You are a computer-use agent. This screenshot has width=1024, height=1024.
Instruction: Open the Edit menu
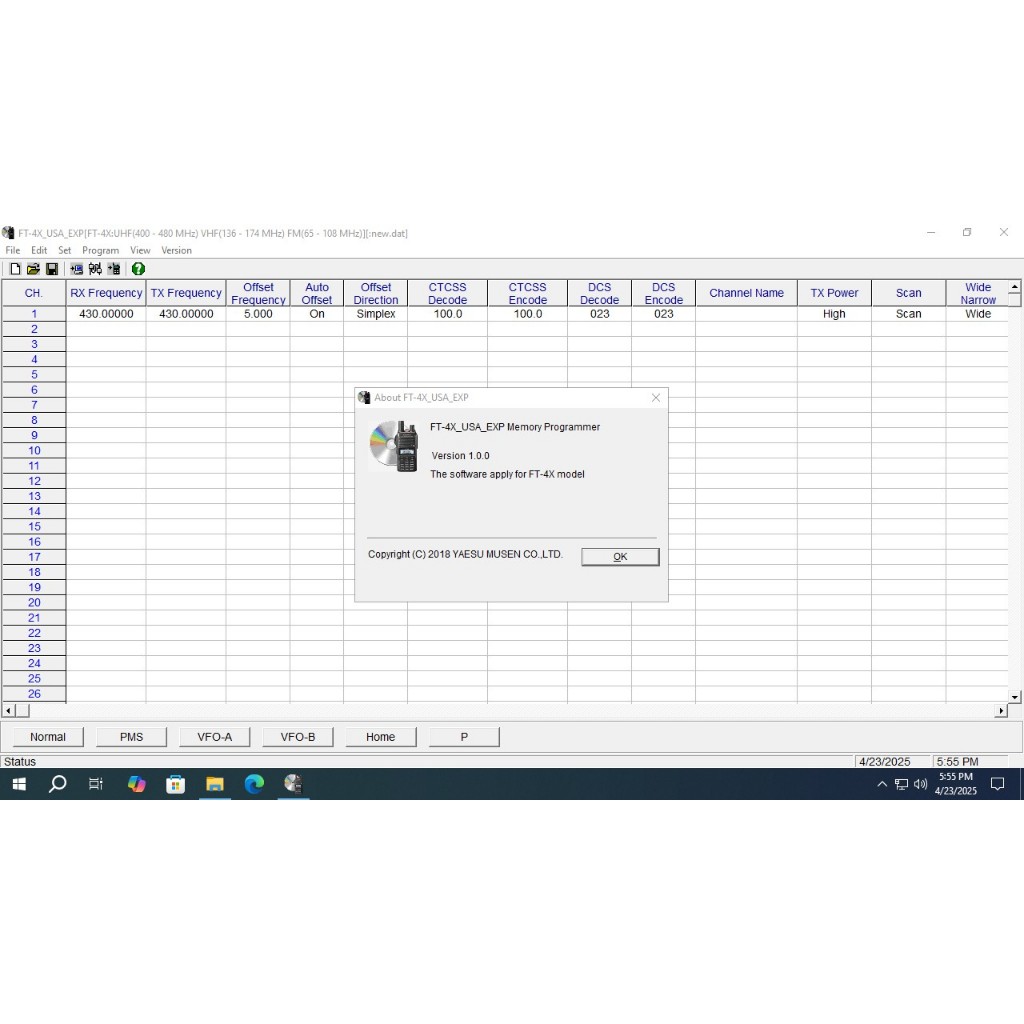(39, 250)
